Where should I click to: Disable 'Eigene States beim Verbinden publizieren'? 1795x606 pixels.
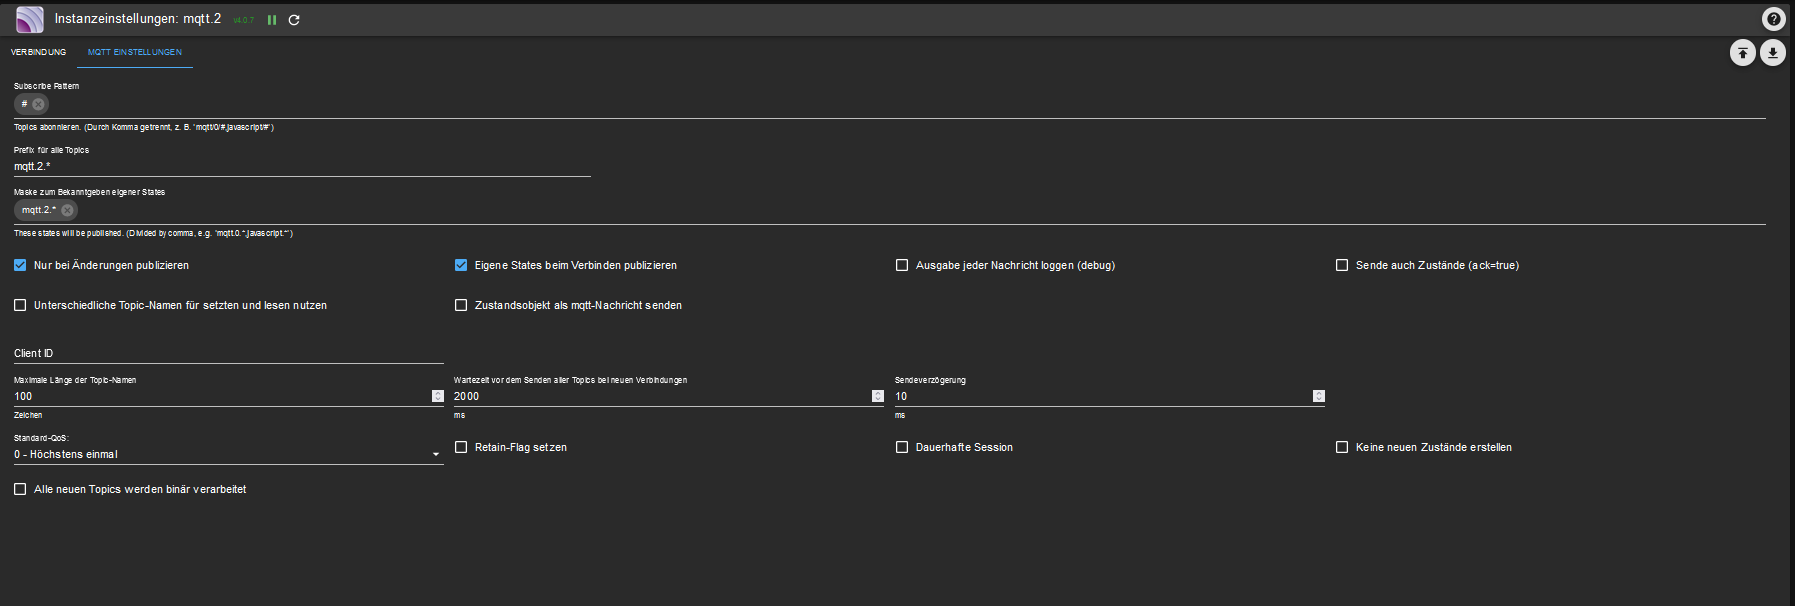tap(461, 265)
